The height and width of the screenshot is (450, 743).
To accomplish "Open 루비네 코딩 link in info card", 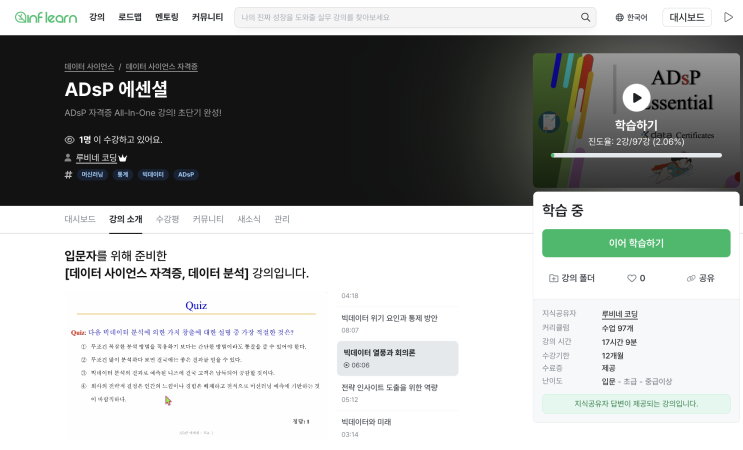I will (x=619, y=314).
